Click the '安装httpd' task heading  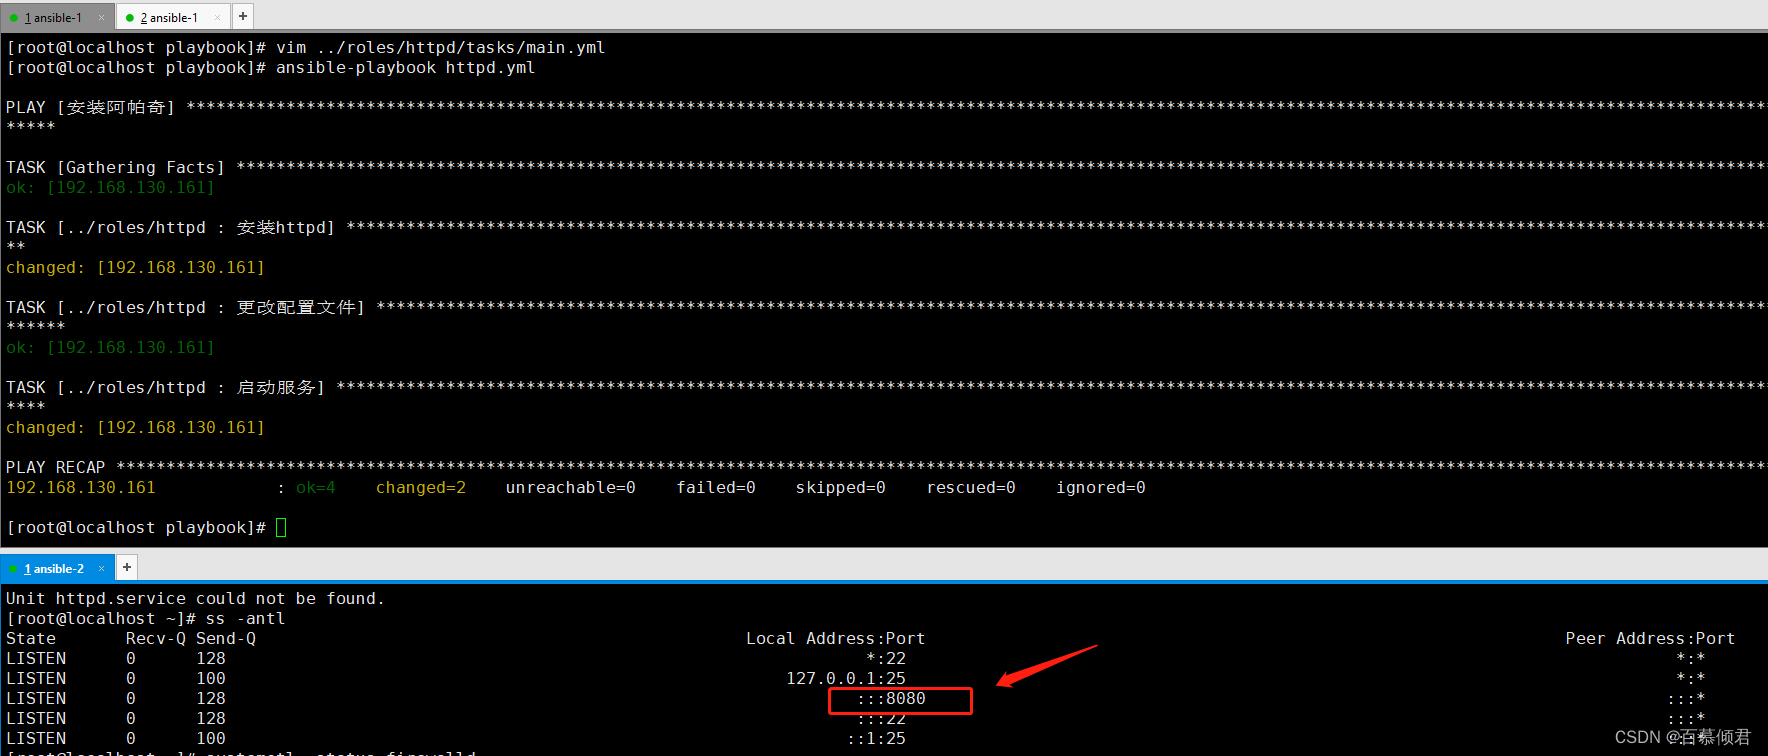click(170, 227)
